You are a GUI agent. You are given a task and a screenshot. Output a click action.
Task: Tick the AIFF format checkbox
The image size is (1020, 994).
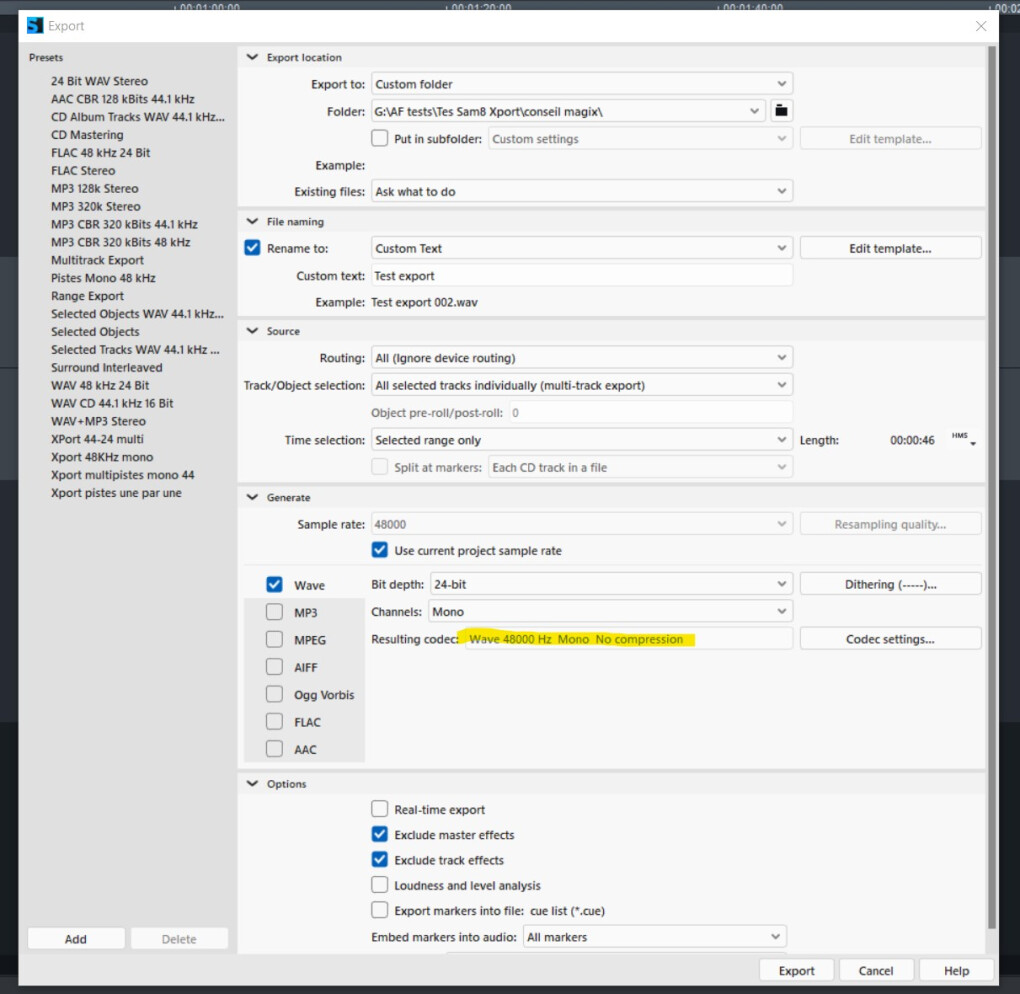tap(275, 667)
